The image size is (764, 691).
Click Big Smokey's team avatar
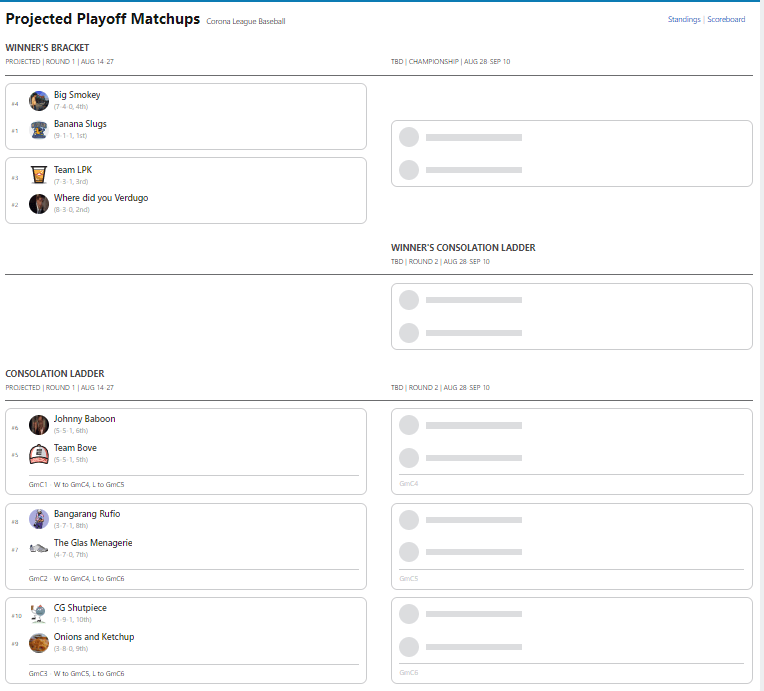click(x=39, y=100)
